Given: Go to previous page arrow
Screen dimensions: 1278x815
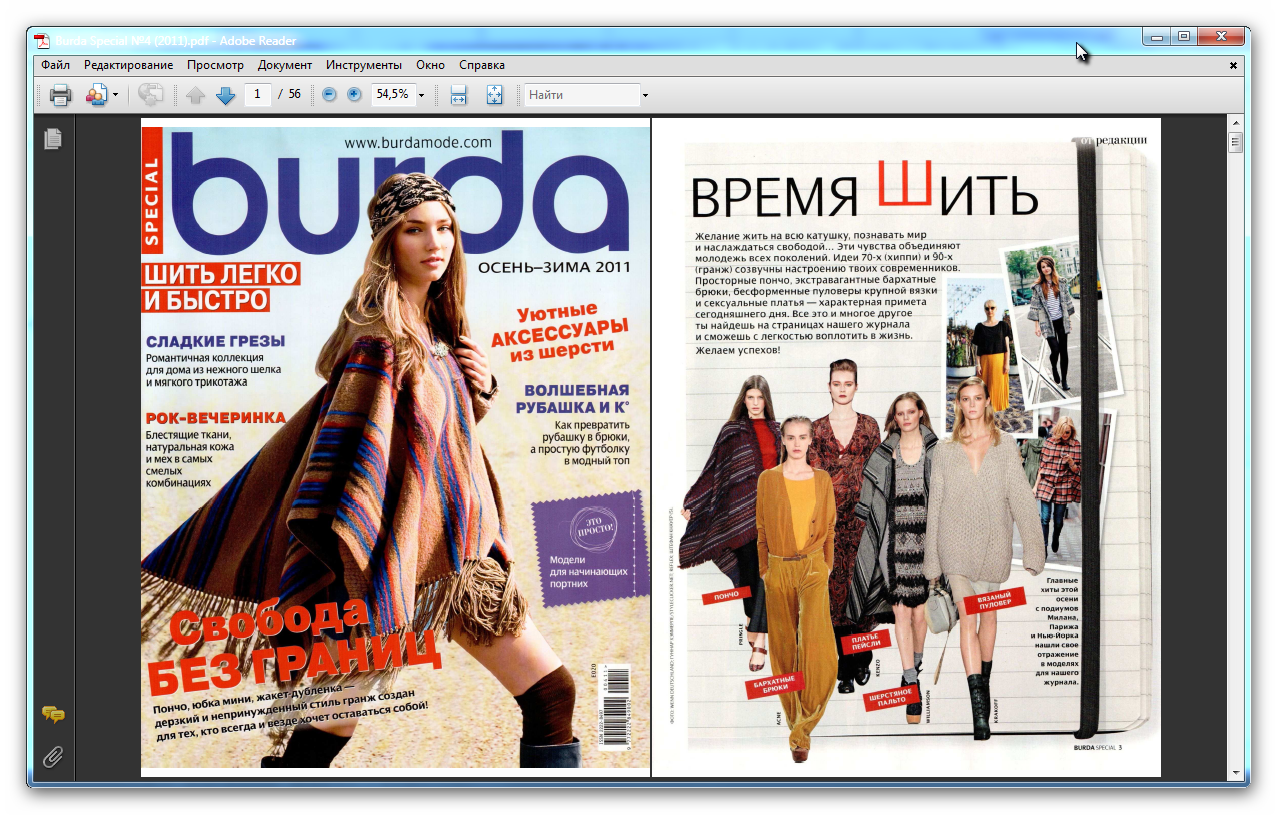Looking at the screenshot, I should (196, 95).
